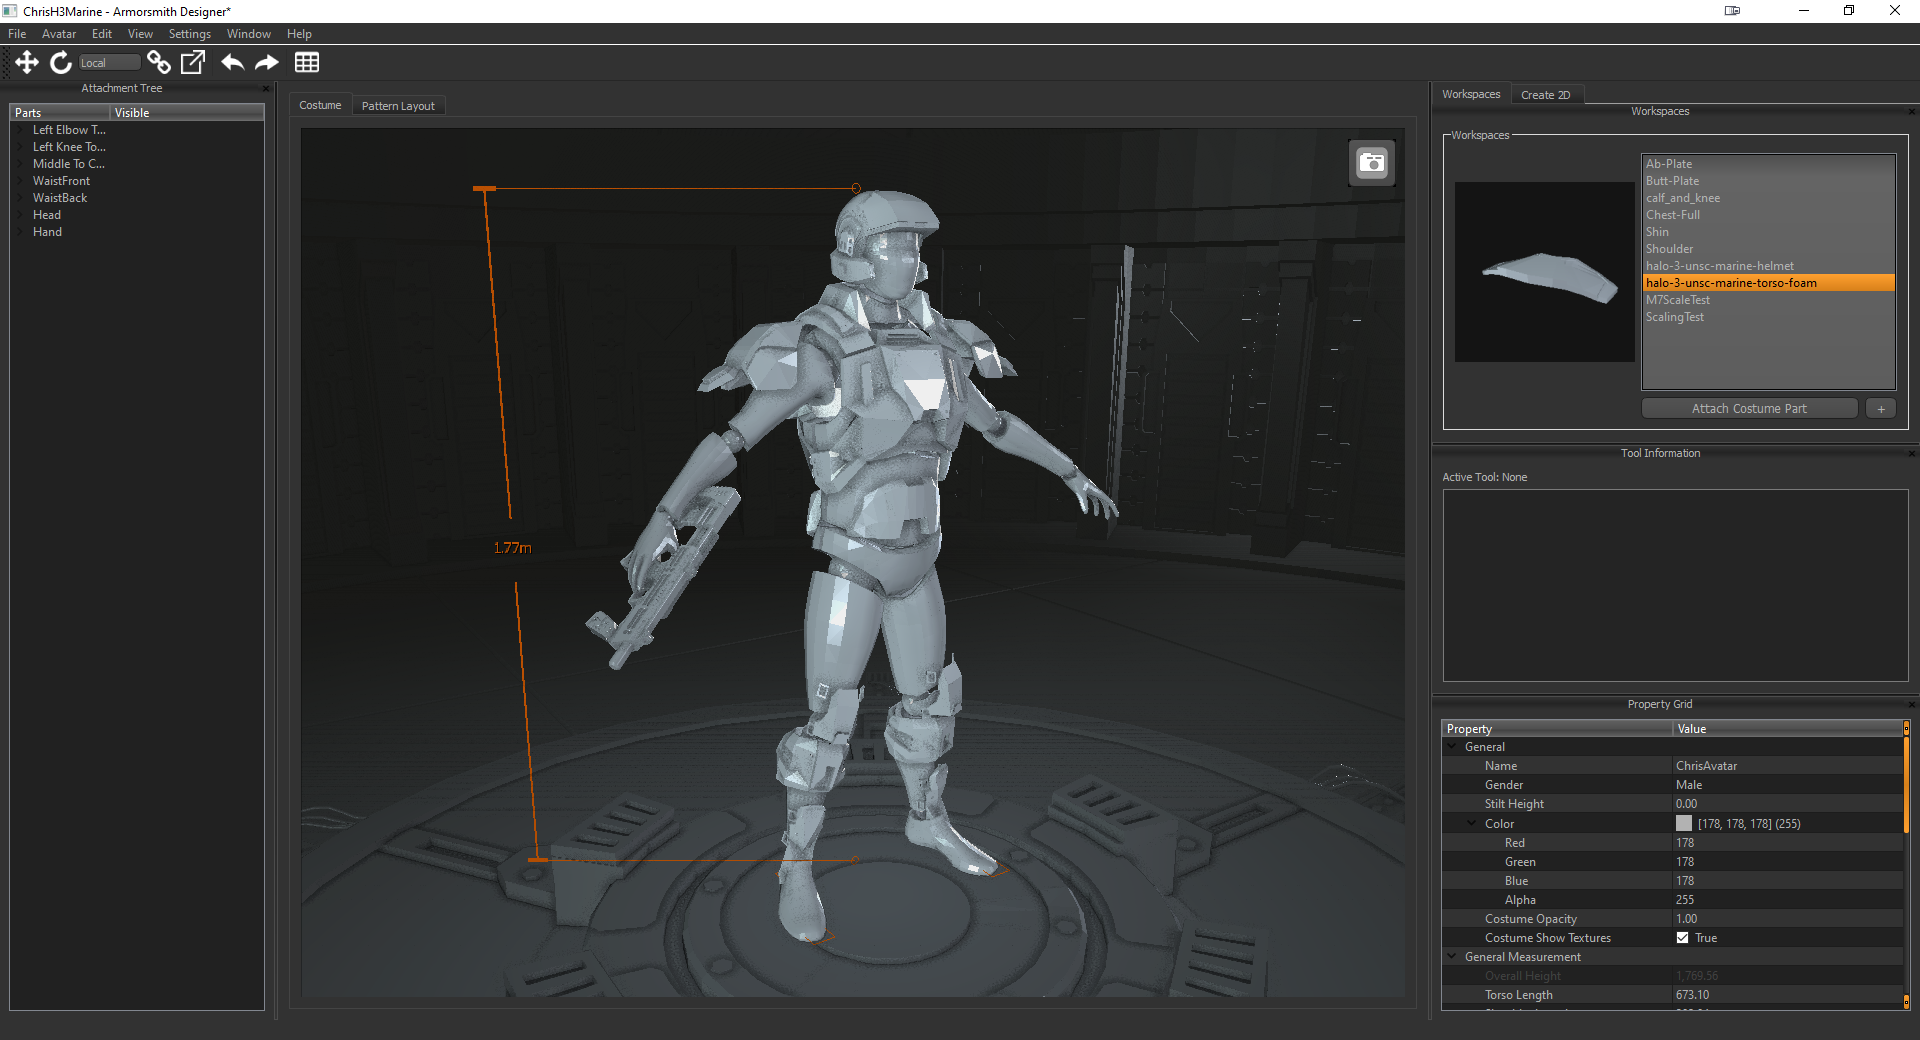
Task: Click the title bar icon left of minimize
Action: pos(1732,11)
